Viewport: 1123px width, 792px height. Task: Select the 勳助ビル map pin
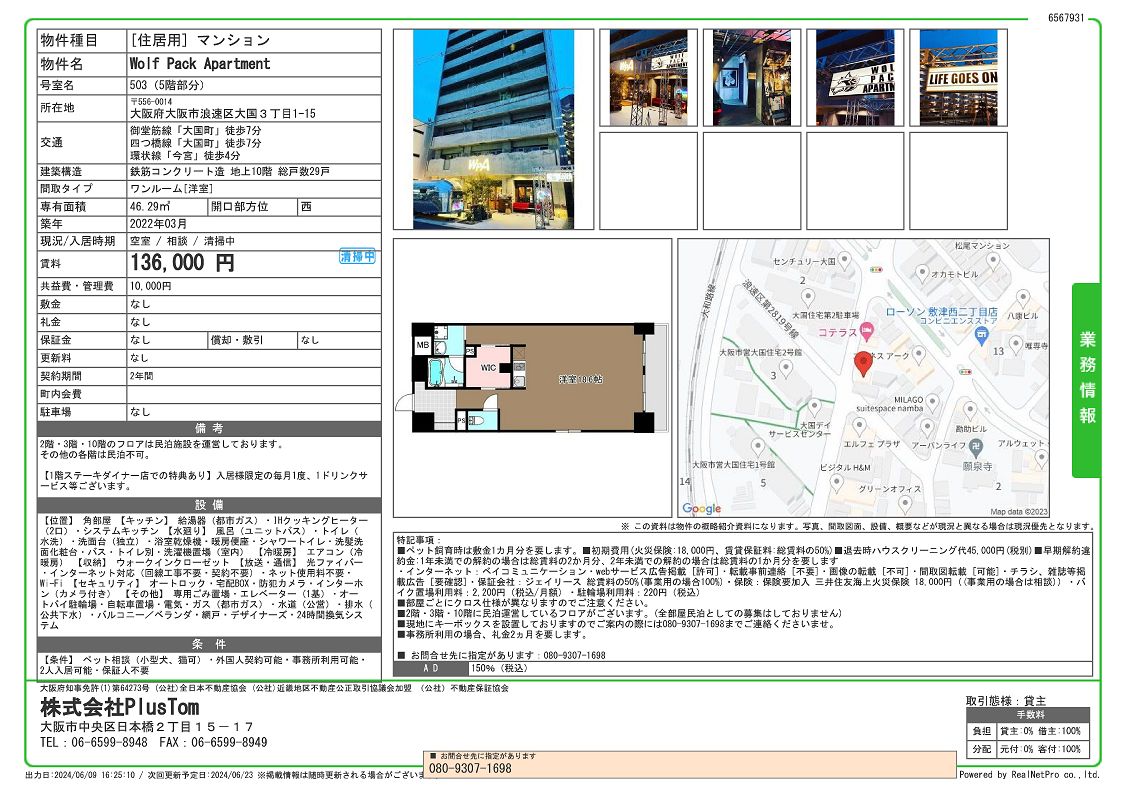[970, 410]
